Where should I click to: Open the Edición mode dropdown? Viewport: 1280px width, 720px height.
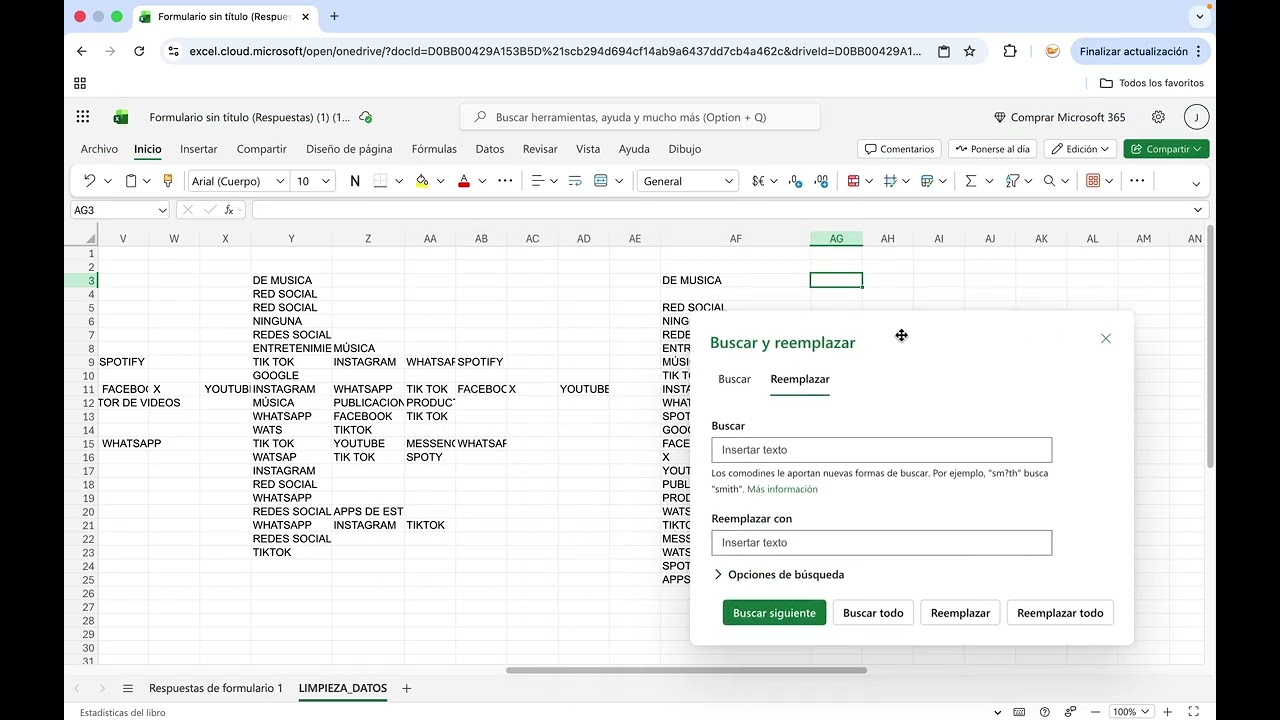pos(1081,149)
